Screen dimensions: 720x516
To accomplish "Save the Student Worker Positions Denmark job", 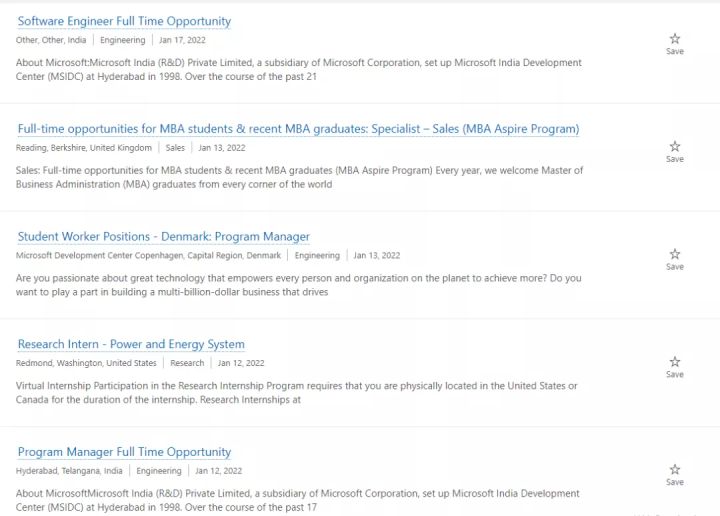I will point(675,256).
